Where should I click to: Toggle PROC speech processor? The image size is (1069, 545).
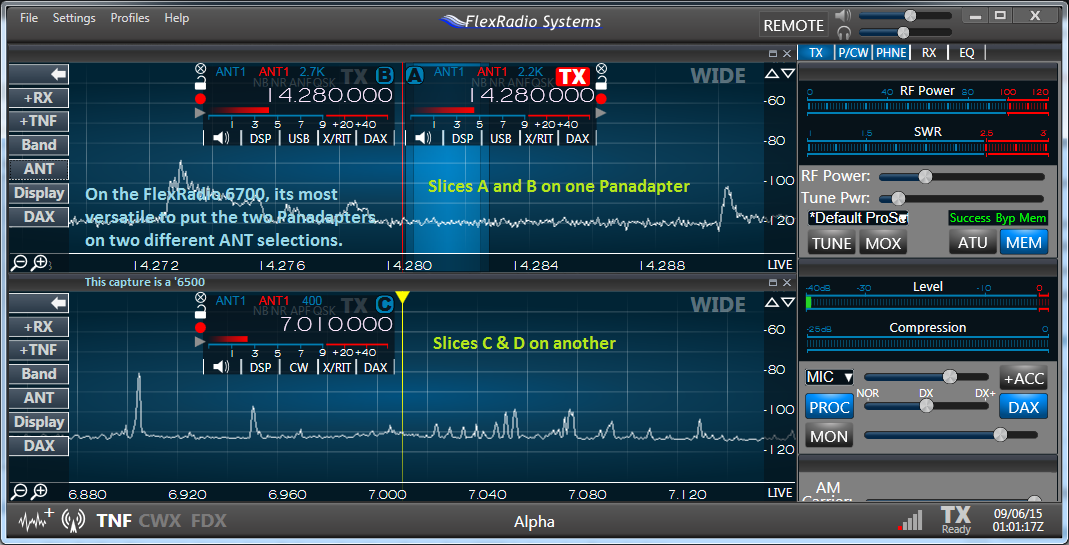click(829, 407)
